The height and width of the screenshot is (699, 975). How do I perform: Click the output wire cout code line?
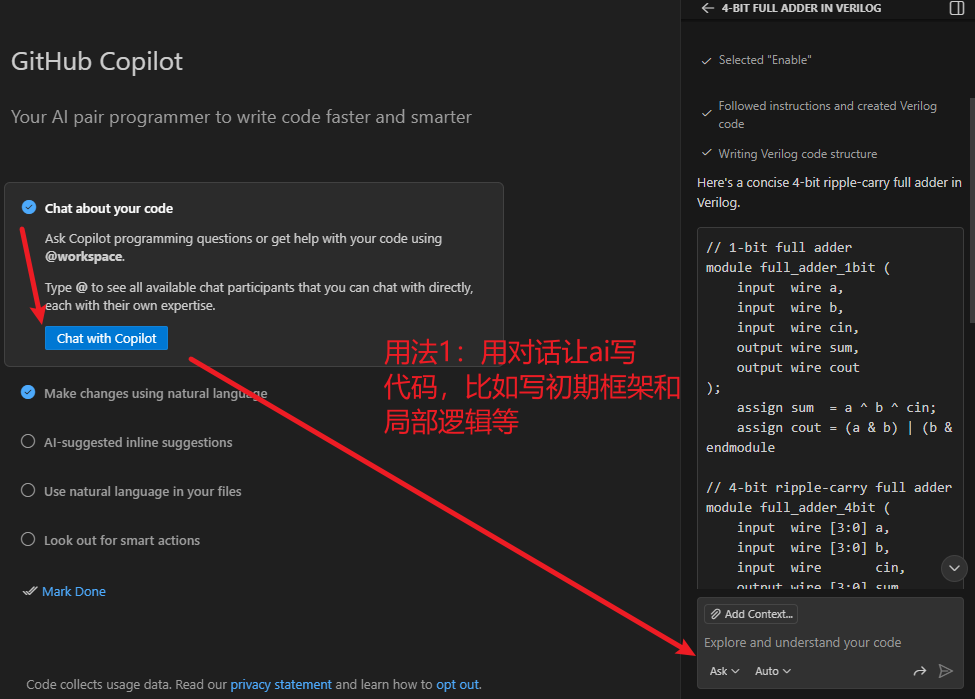click(798, 368)
